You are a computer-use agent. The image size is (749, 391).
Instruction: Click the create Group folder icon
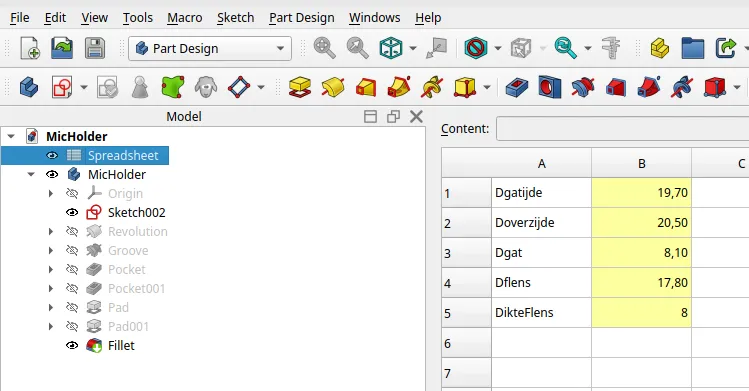pyautogui.click(x=693, y=48)
